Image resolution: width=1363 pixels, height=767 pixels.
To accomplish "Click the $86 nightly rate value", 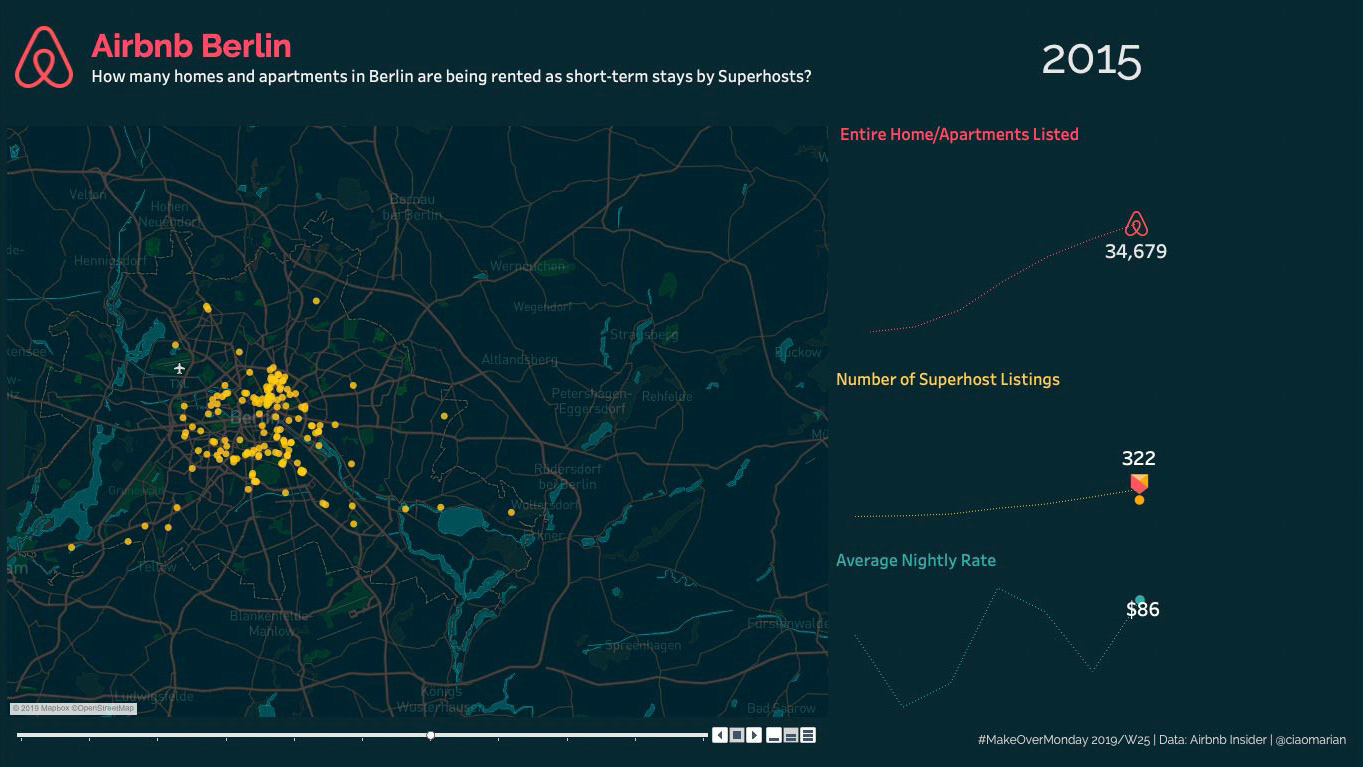I will click(1143, 610).
